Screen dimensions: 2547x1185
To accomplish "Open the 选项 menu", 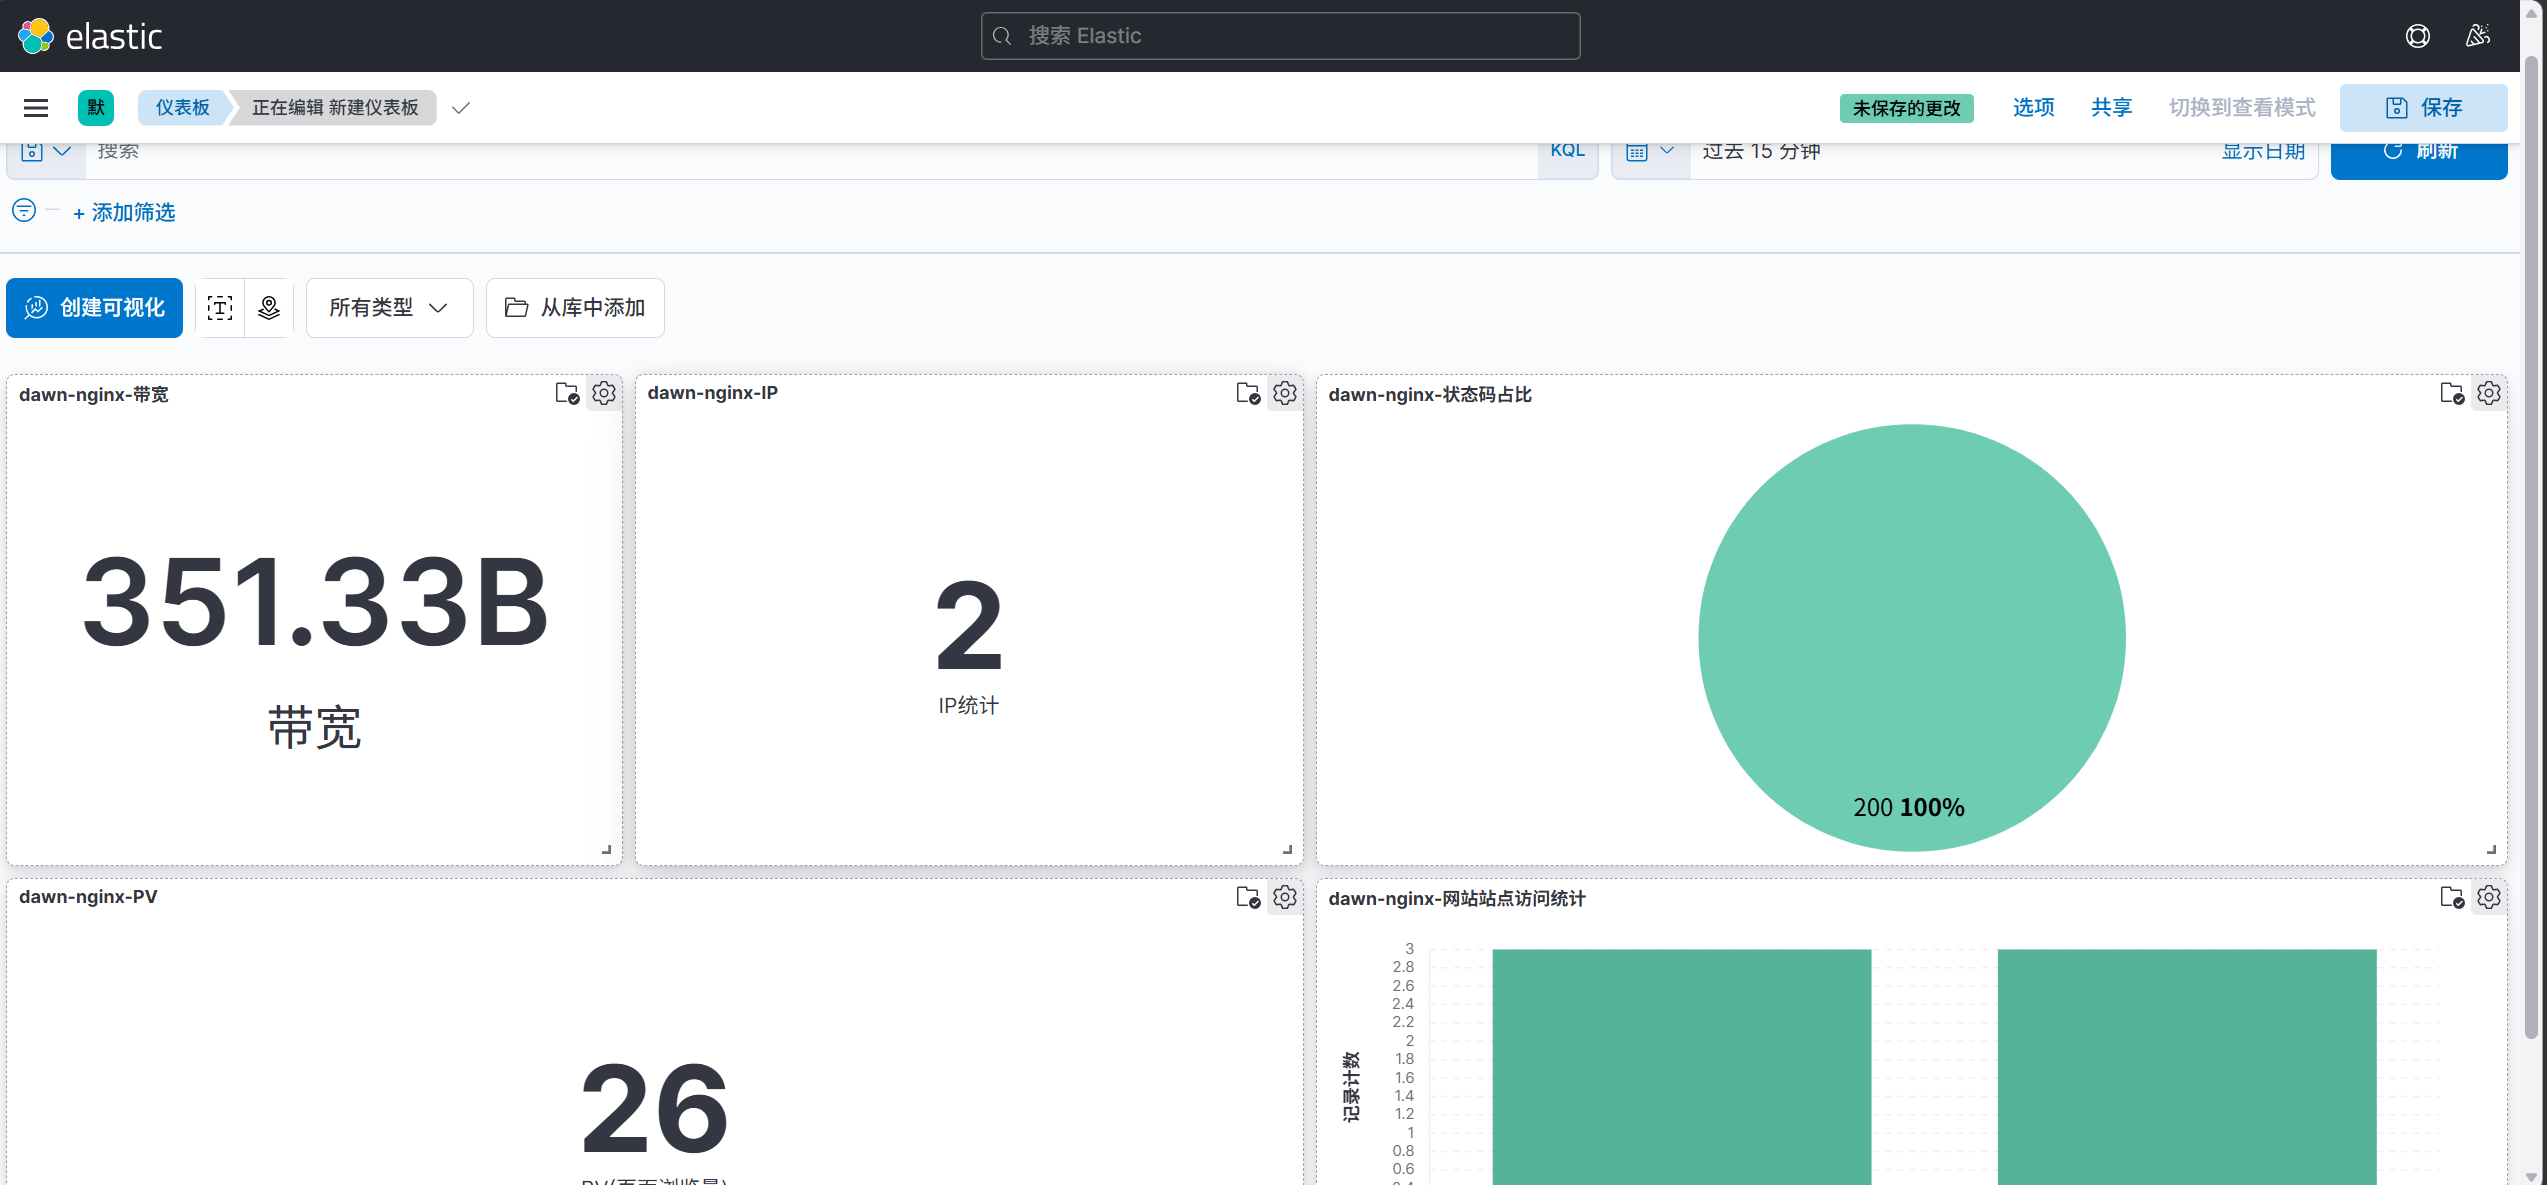I will pyautogui.click(x=2033, y=108).
